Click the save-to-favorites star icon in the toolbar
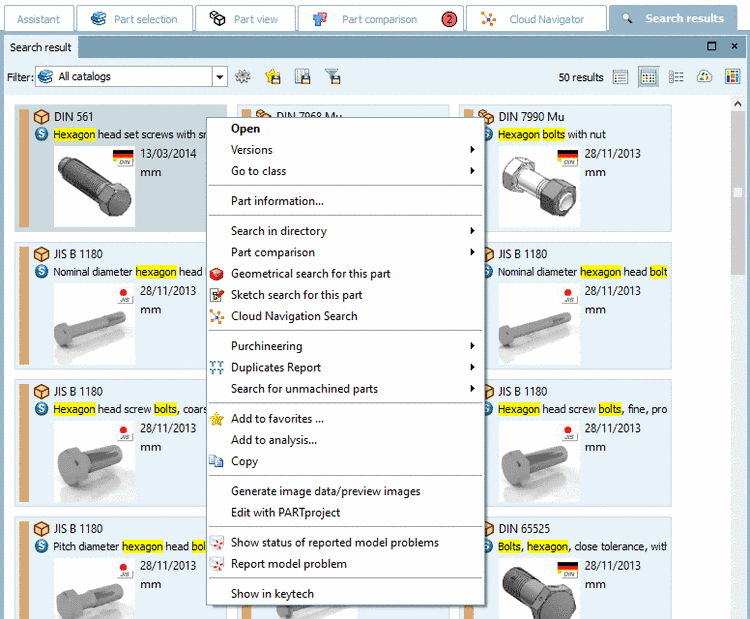 pyautogui.click(x=273, y=77)
